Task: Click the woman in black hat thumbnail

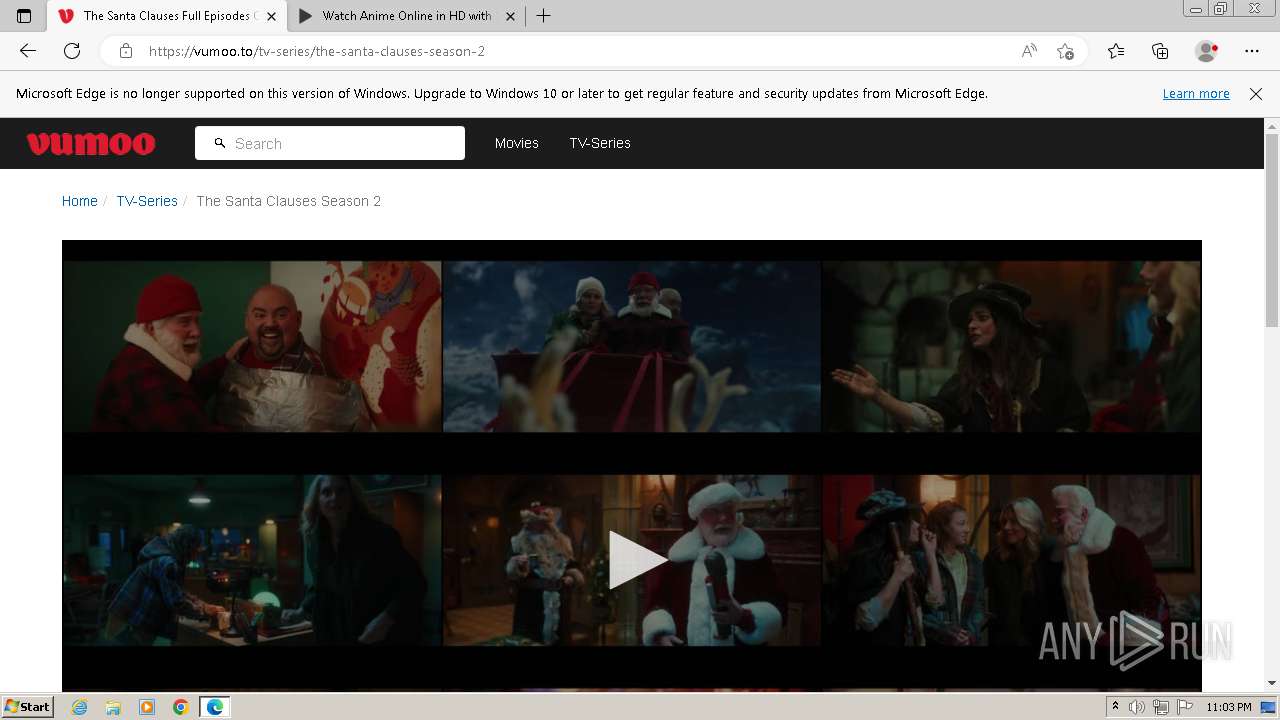Action: (x=1011, y=346)
